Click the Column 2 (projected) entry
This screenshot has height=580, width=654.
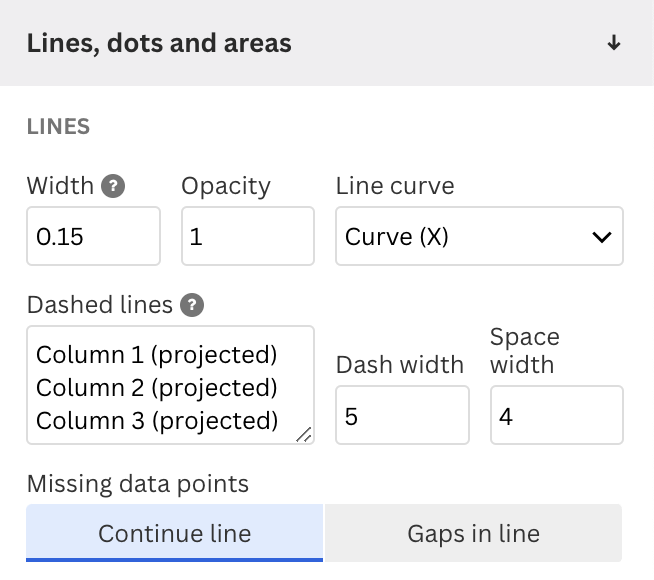coord(156,388)
